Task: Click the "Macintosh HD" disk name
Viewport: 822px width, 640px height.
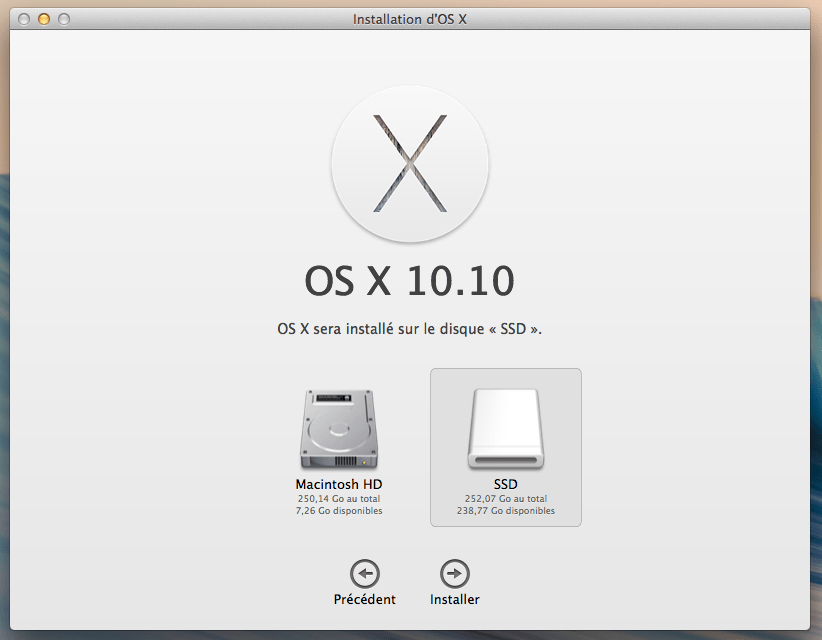Action: 339,484
